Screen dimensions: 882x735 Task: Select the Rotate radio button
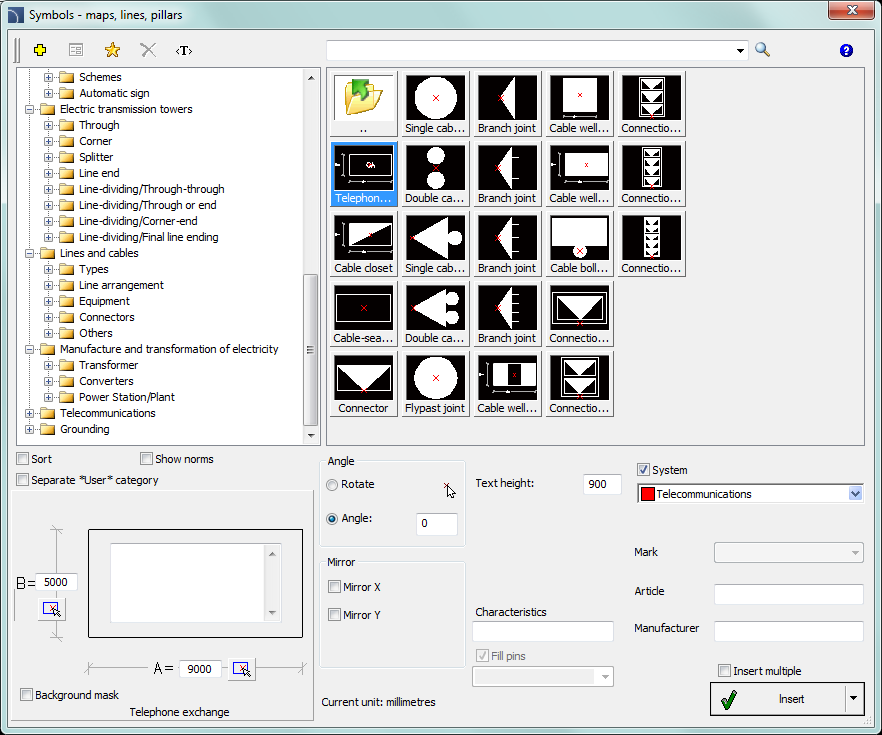333,484
